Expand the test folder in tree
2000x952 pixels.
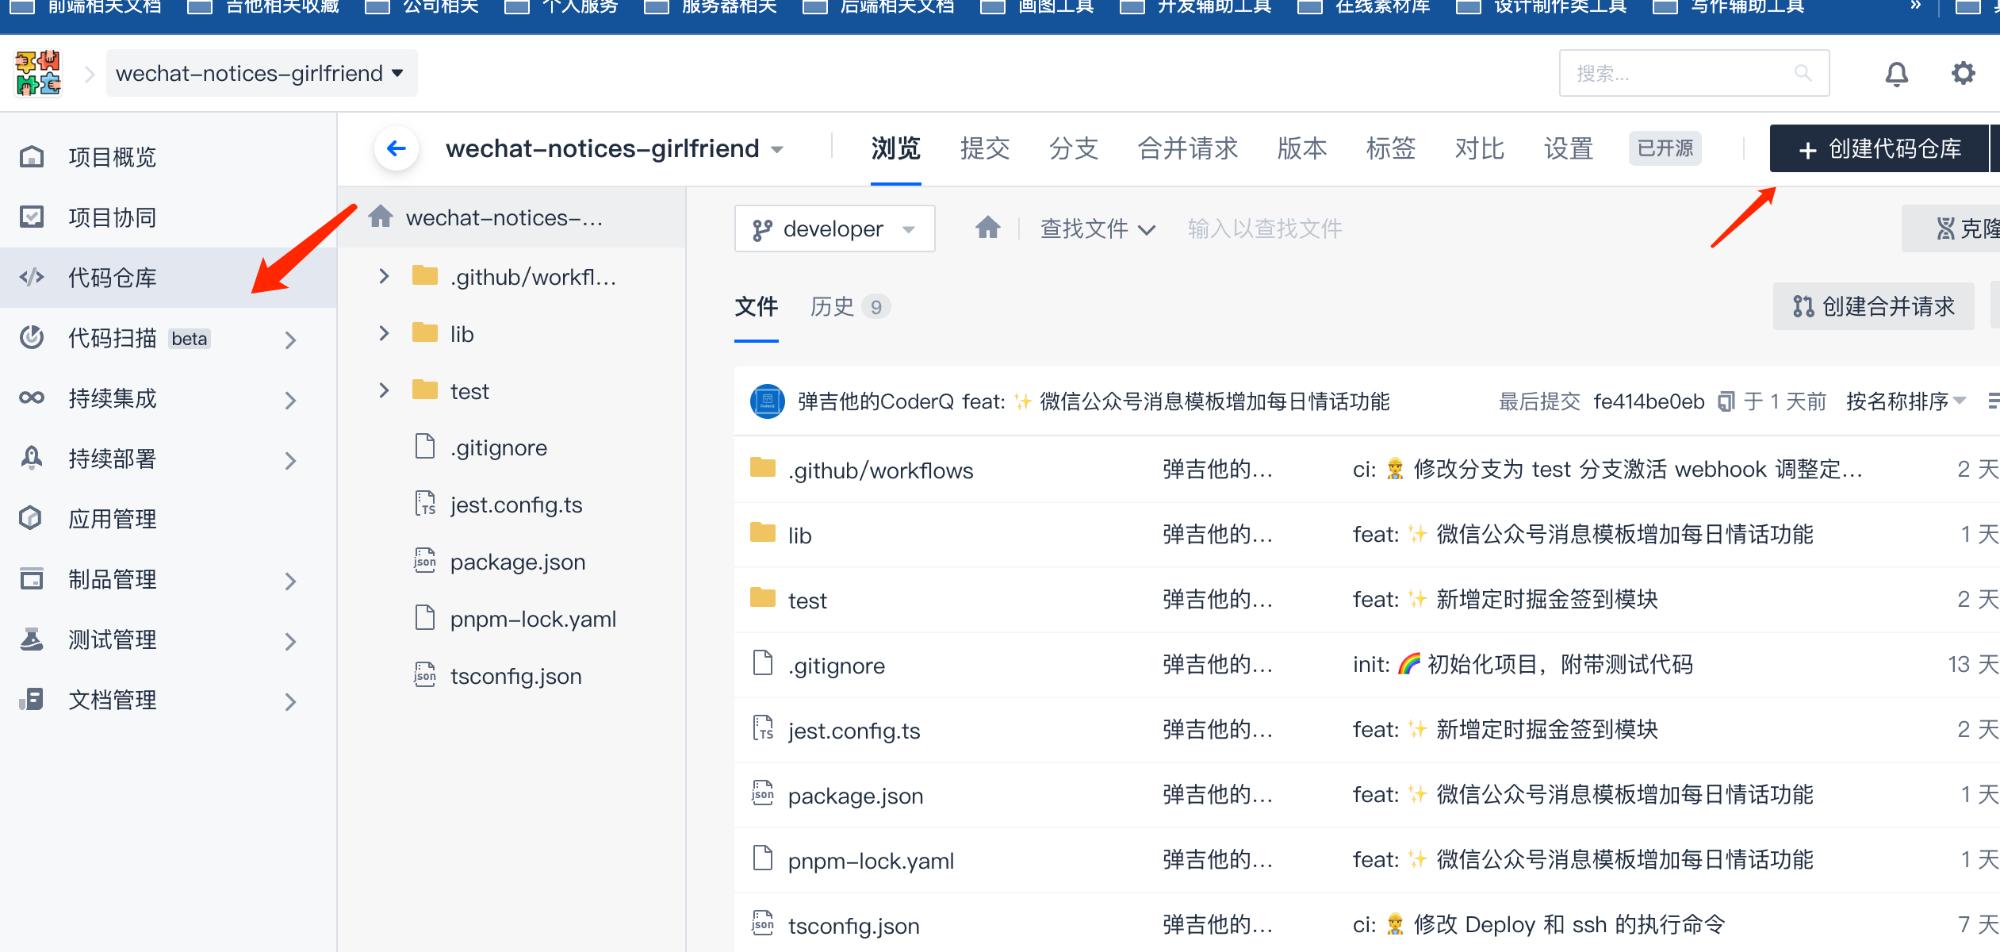(384, 390)
